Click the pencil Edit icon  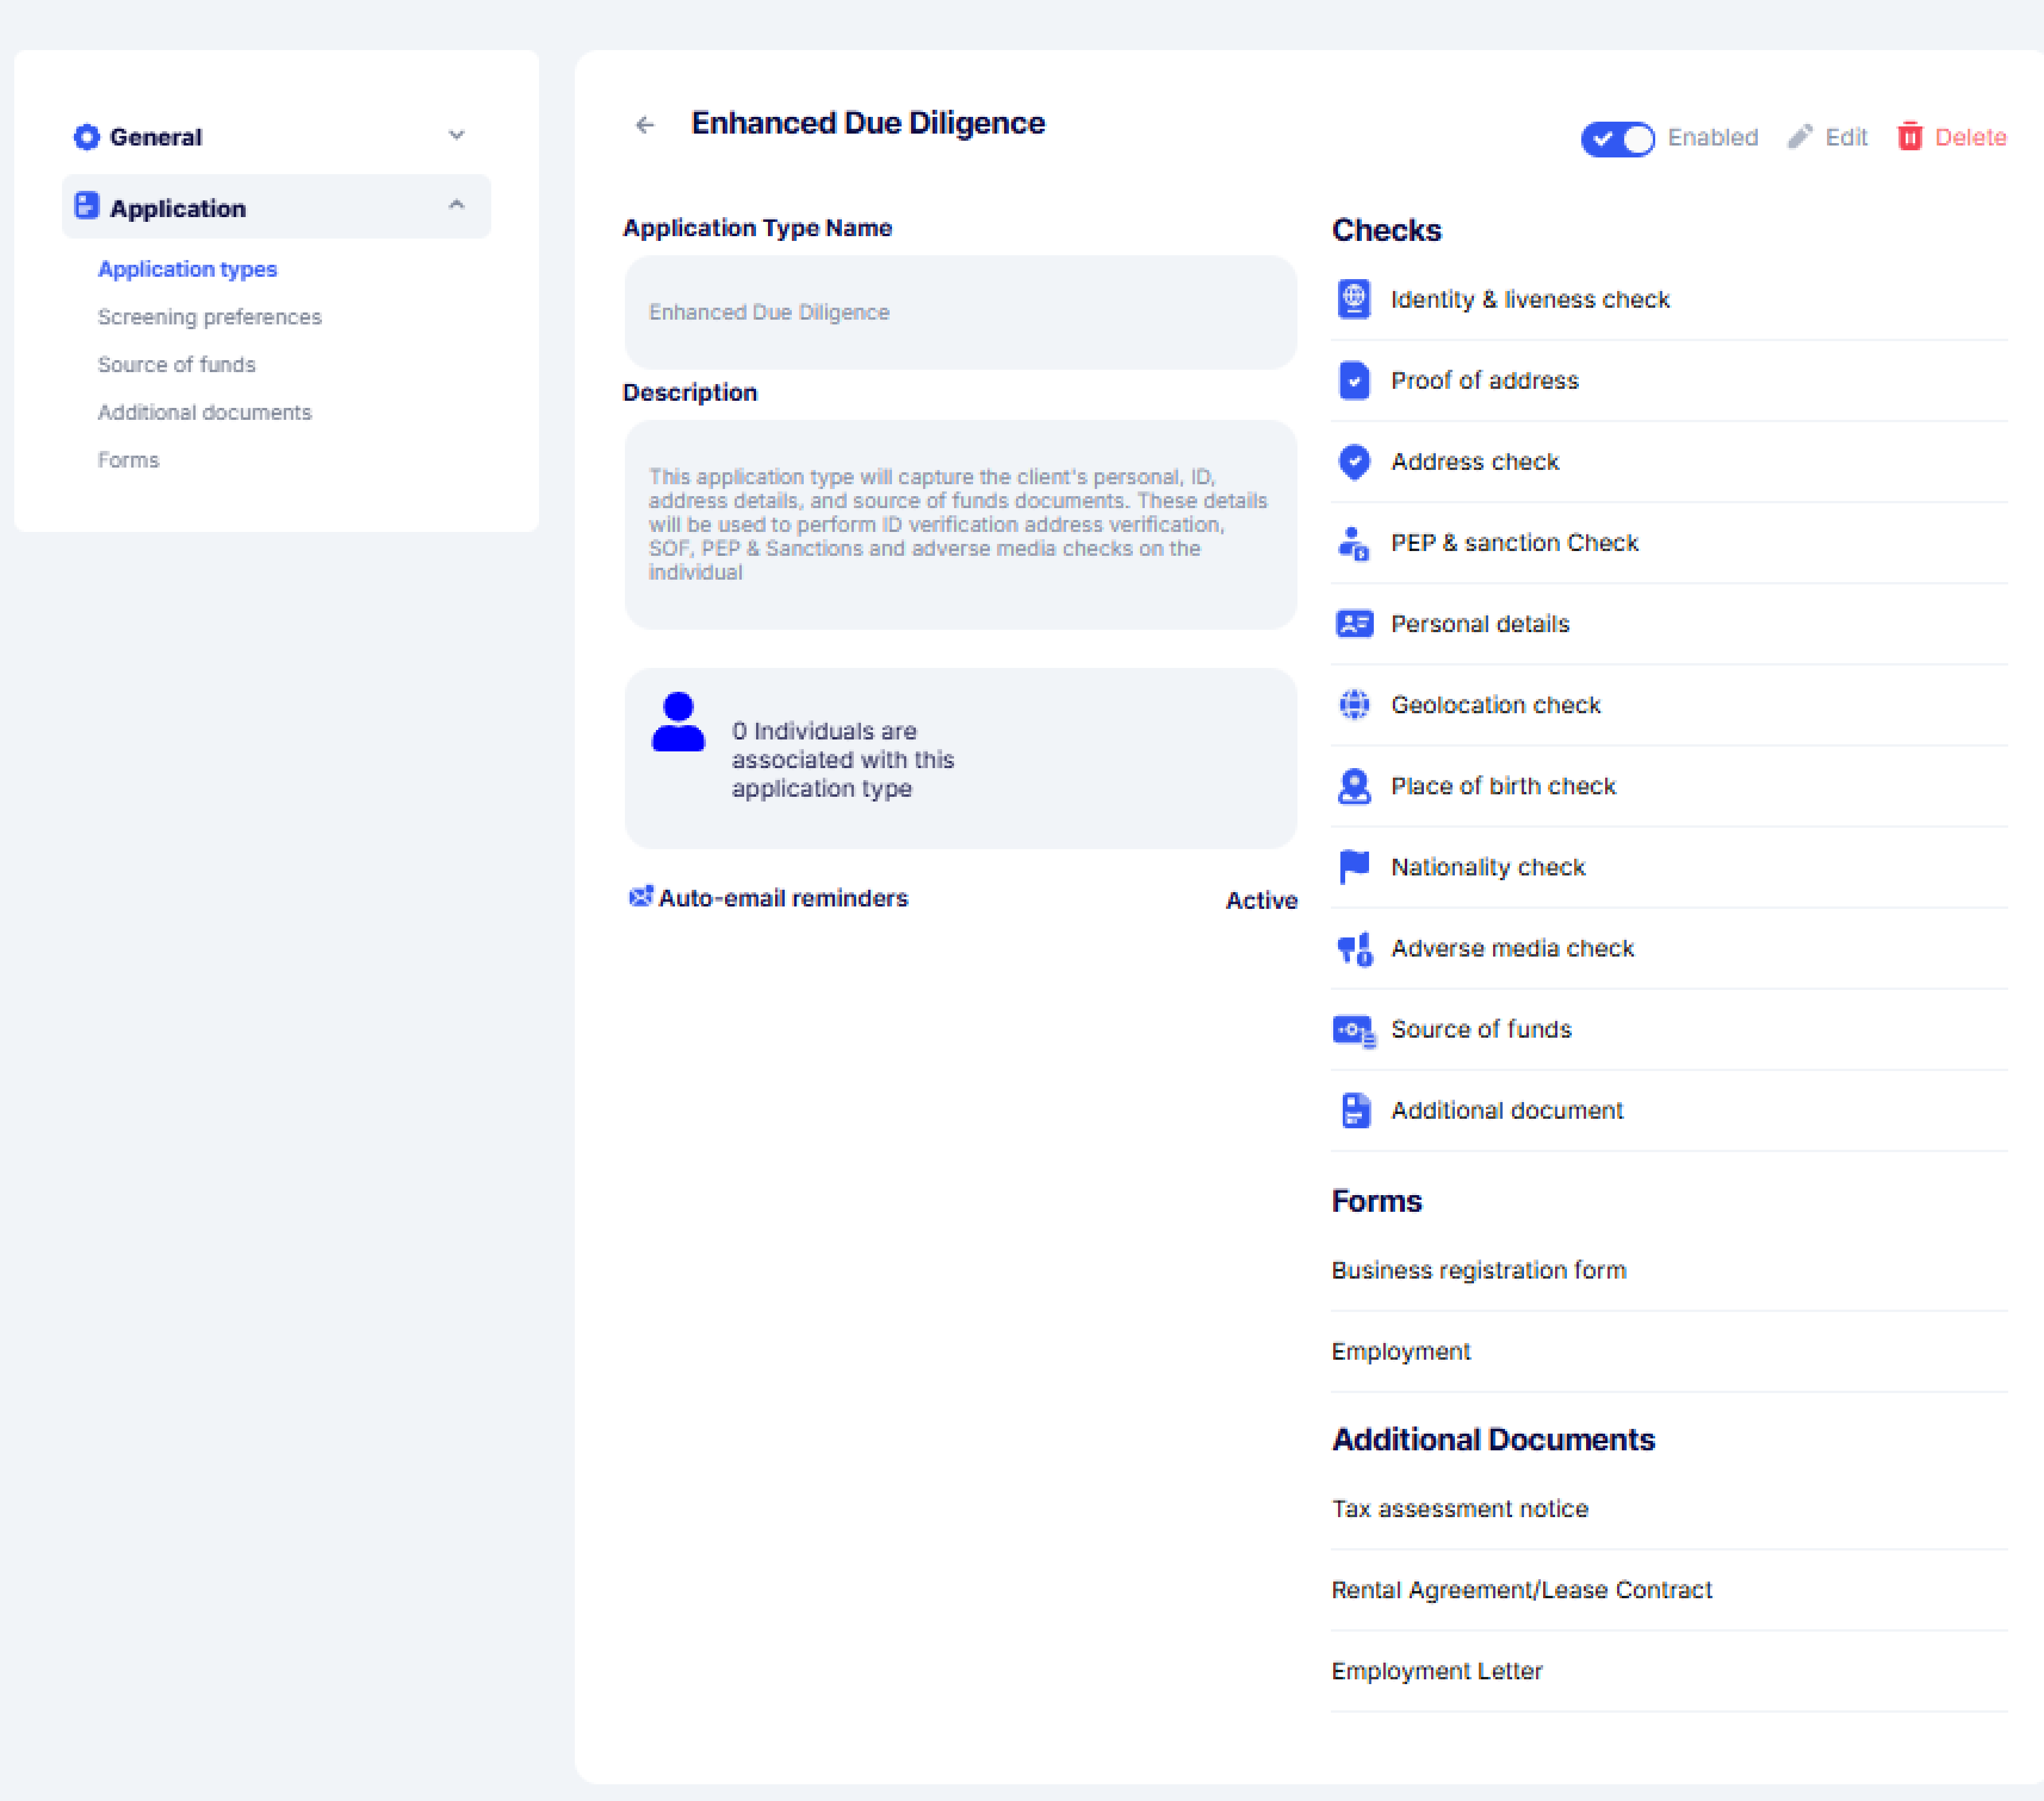click(1800, 137)
